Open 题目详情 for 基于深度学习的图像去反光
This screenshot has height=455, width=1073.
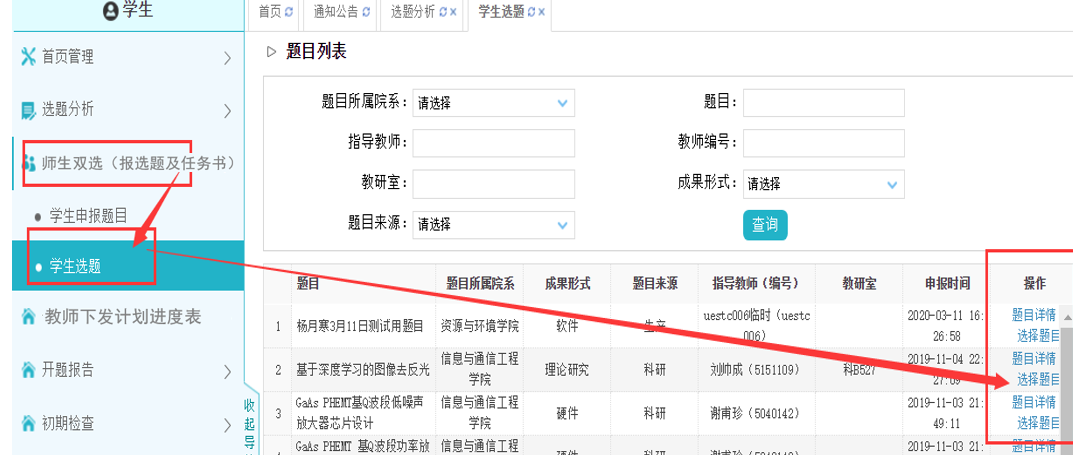(1034, 359)
